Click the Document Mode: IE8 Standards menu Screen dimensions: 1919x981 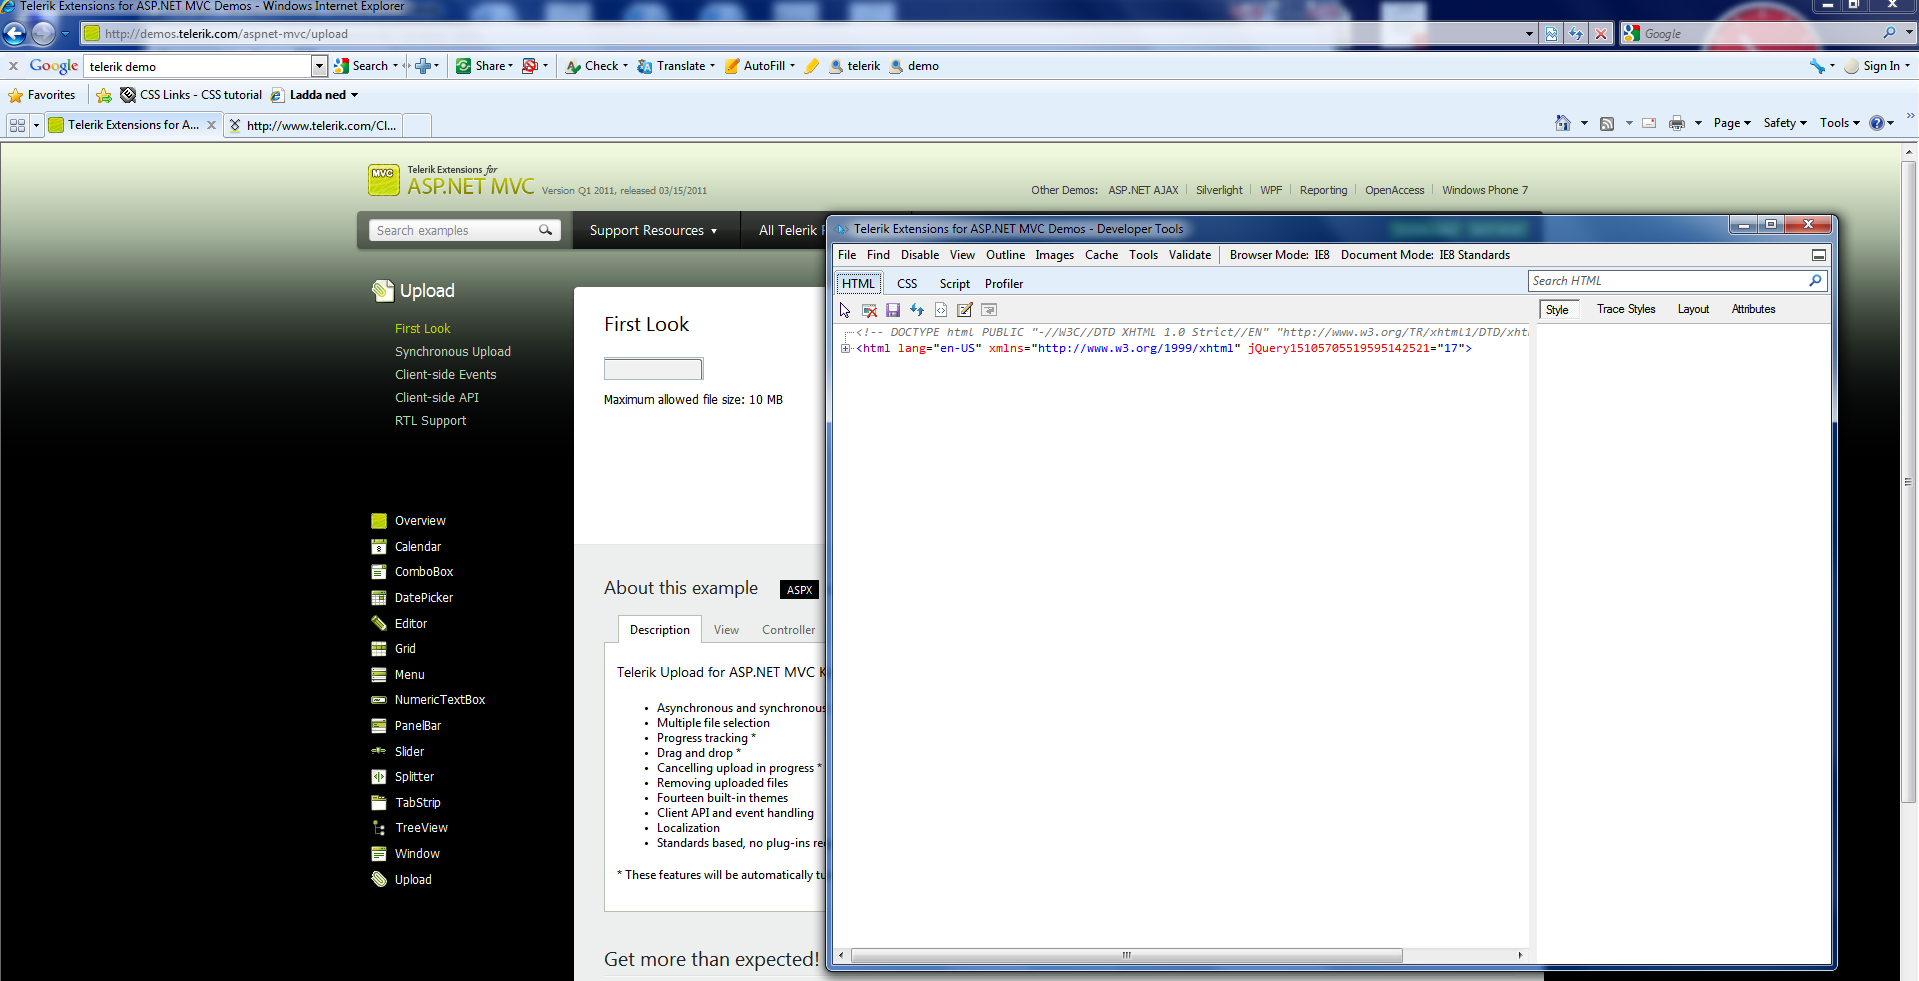click(x=1425, y=255)
